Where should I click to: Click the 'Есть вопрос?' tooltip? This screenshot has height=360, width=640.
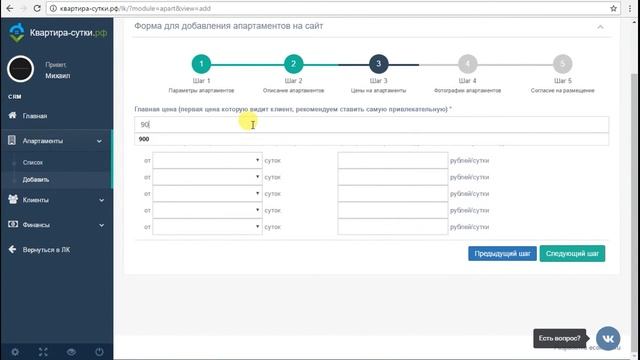pos(560,338)
